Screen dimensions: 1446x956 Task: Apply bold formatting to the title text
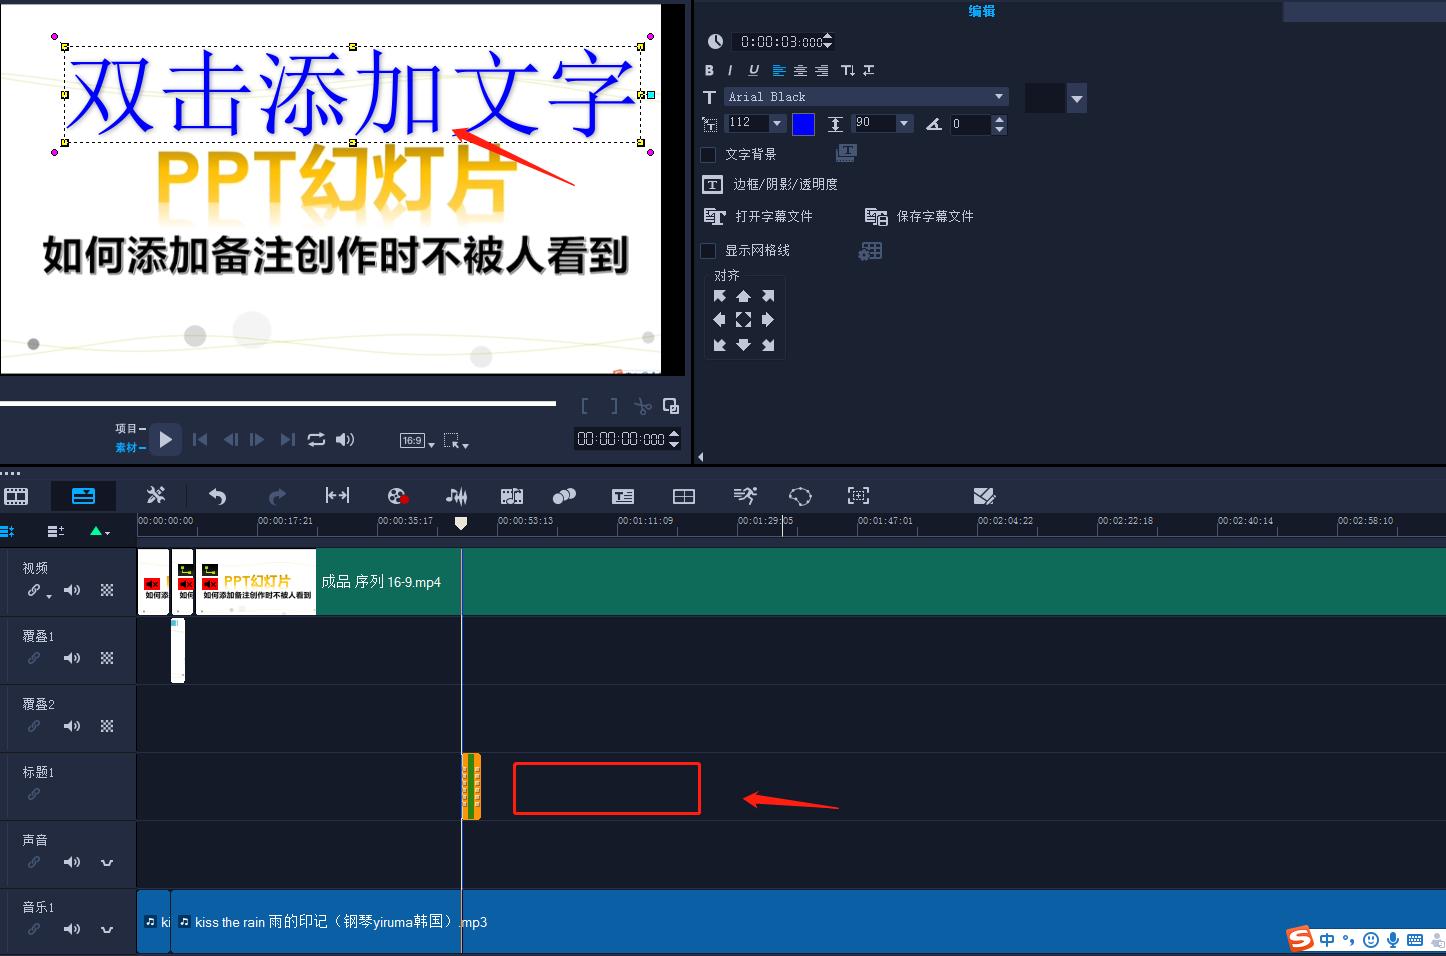point(709,70)
